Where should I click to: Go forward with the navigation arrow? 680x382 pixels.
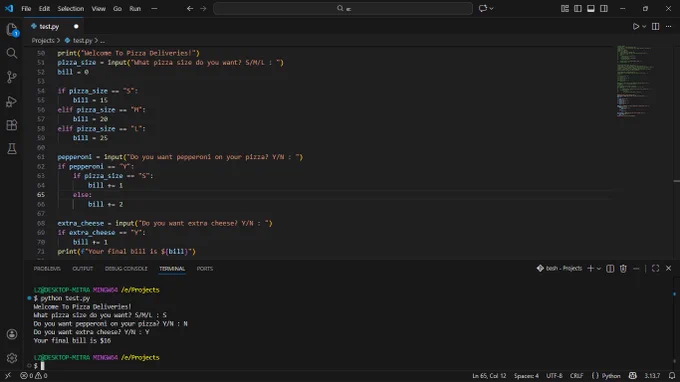203,8
